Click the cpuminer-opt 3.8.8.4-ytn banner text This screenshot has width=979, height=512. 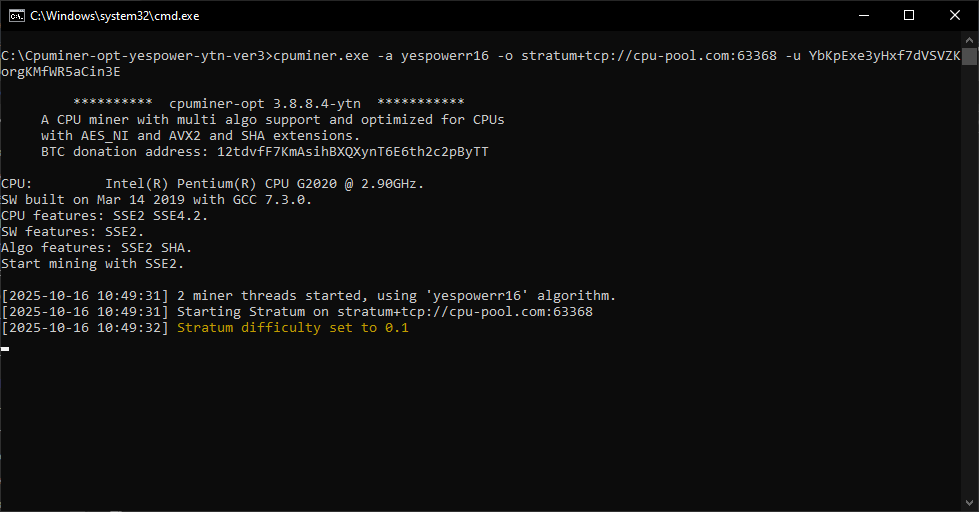265,104
